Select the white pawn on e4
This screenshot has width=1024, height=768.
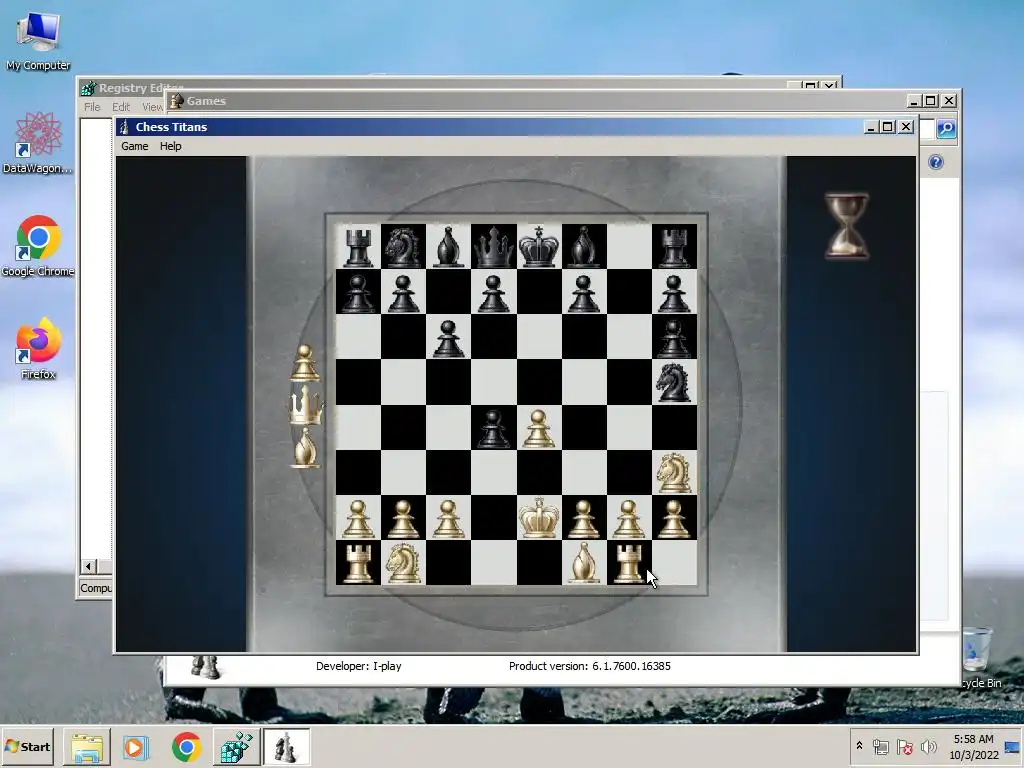[x=539, y=427]
